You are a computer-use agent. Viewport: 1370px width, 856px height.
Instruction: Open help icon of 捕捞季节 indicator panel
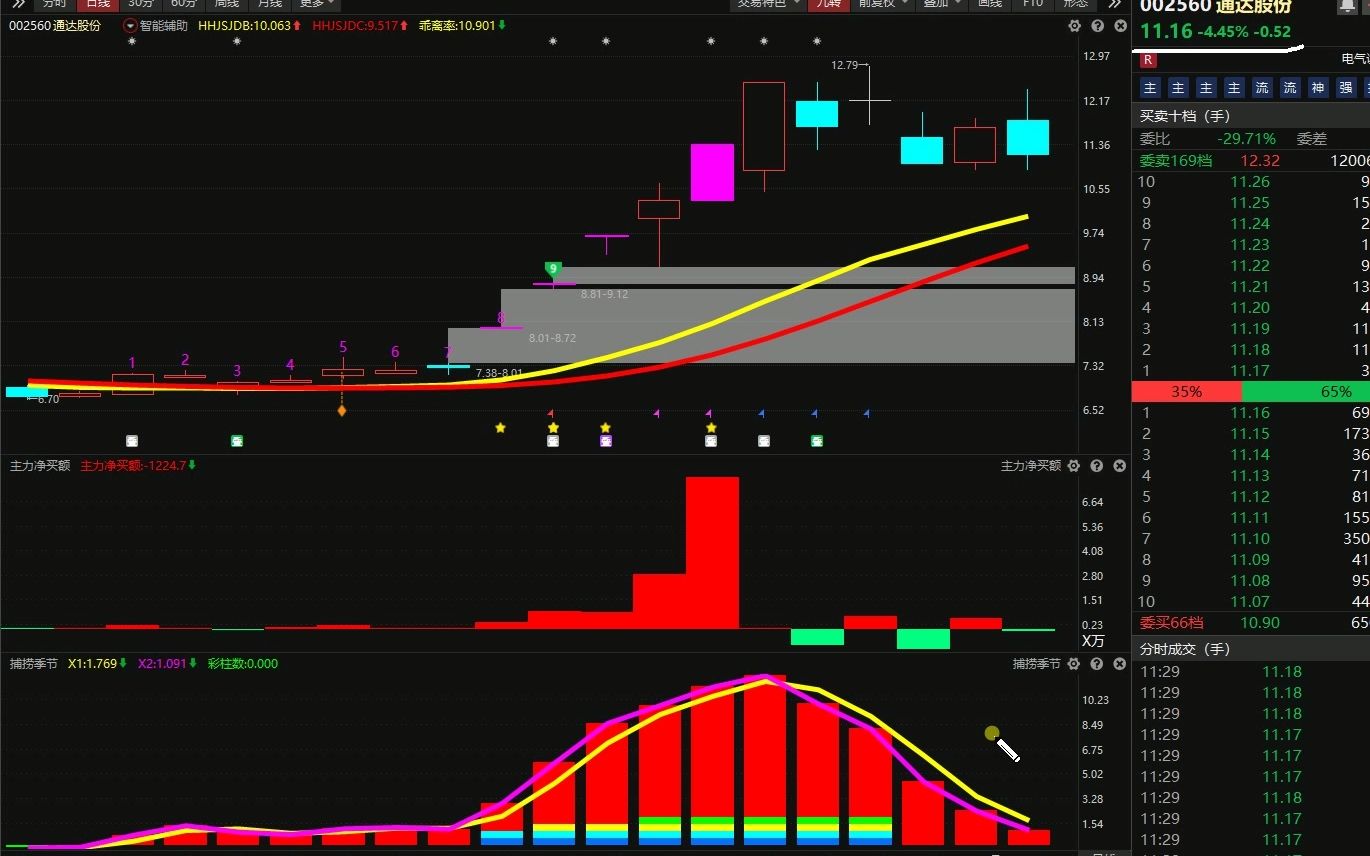click(1097, 664)
